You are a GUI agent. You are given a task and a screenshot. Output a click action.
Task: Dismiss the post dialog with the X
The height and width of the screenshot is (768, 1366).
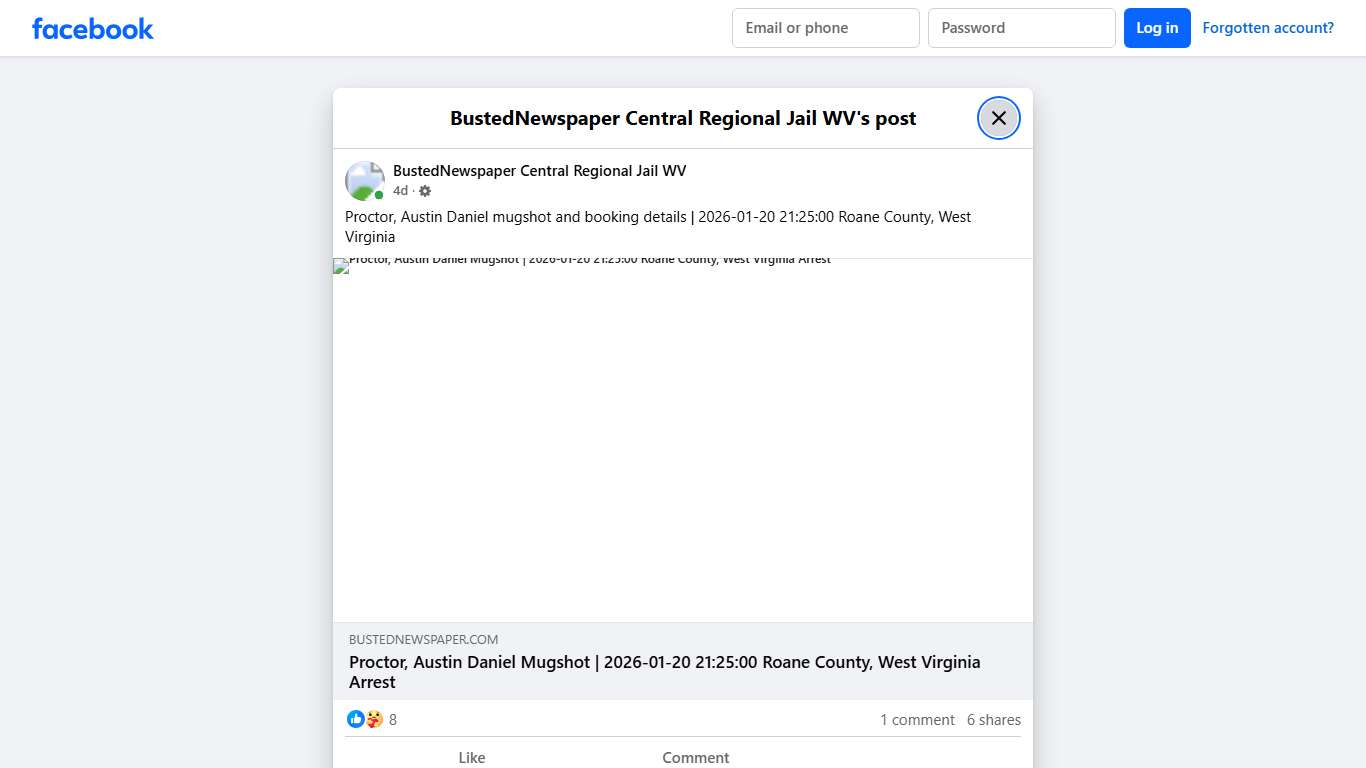(998, 117)
